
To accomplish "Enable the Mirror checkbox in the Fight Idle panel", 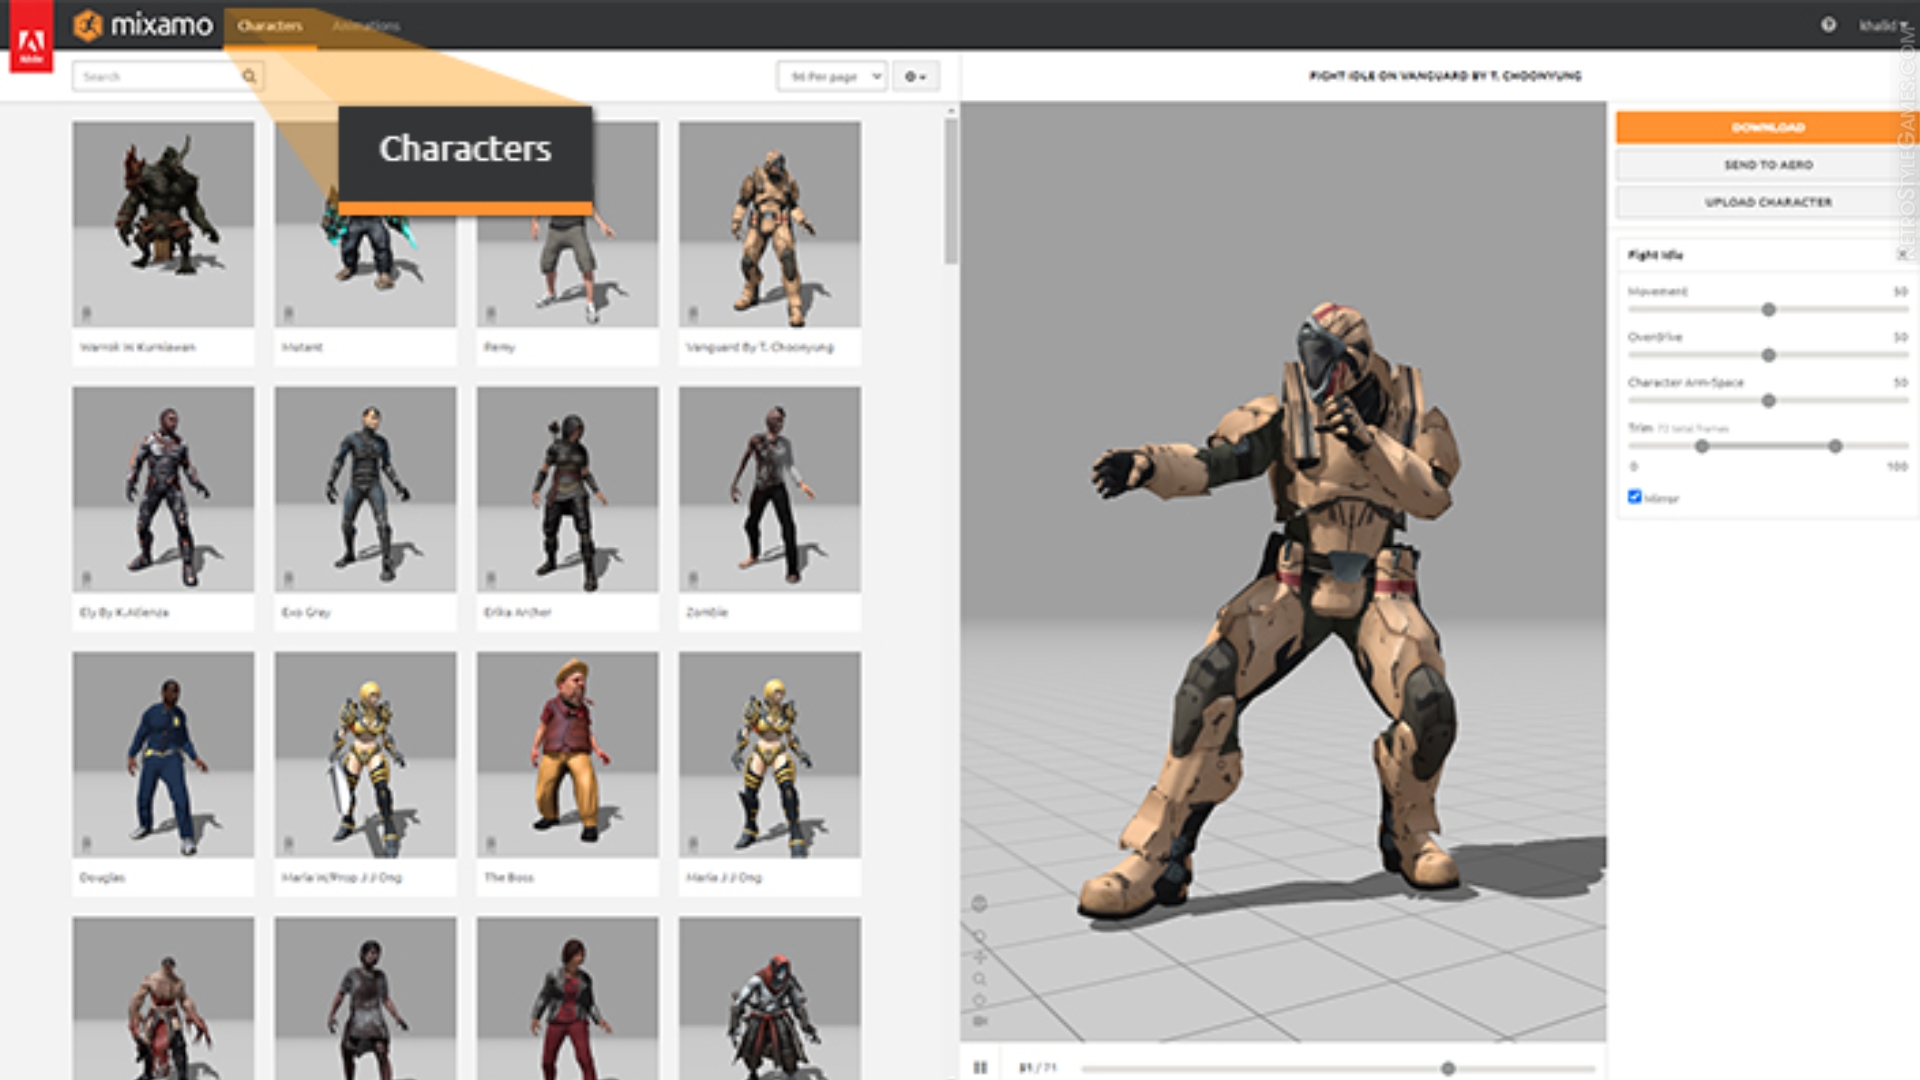I will [1636, 497].
